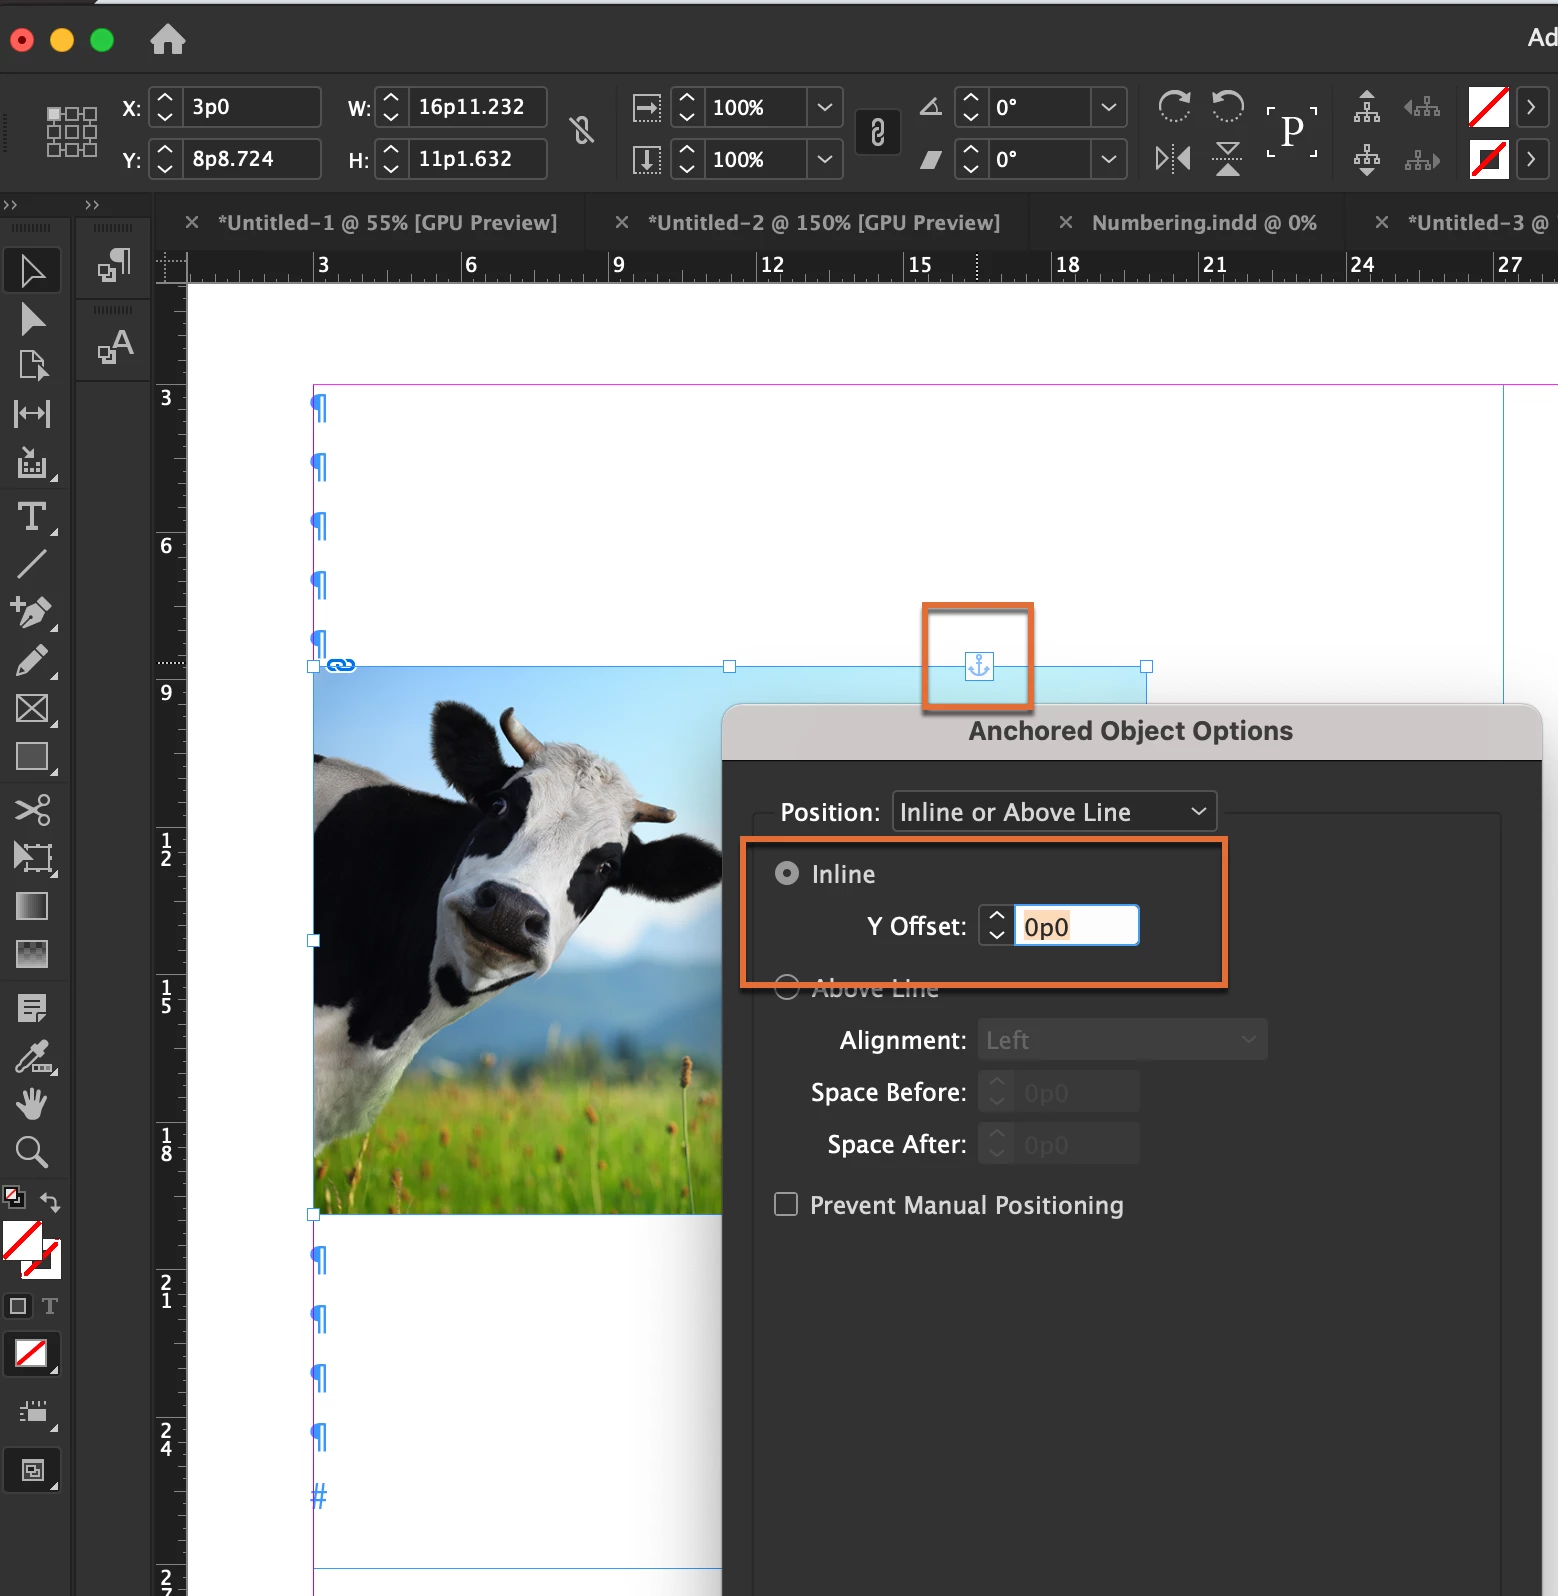The height and width of the screenshot is (1596, 1558).
Task: Select the Eyedropper tool
Action: (32, 1056)
